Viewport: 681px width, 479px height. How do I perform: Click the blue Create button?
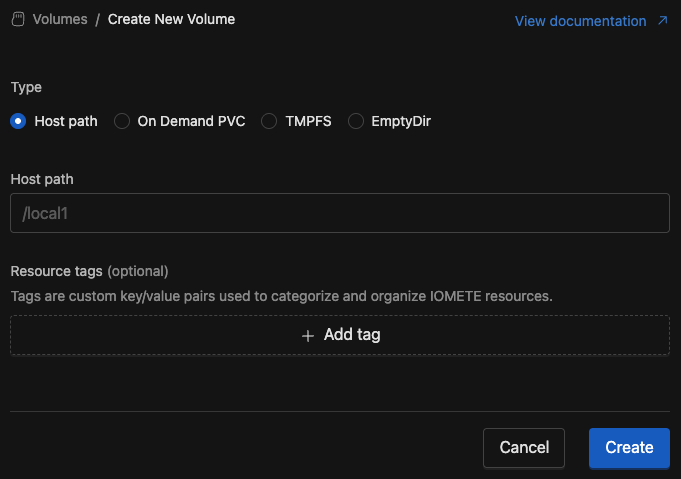tap(629, 448)
